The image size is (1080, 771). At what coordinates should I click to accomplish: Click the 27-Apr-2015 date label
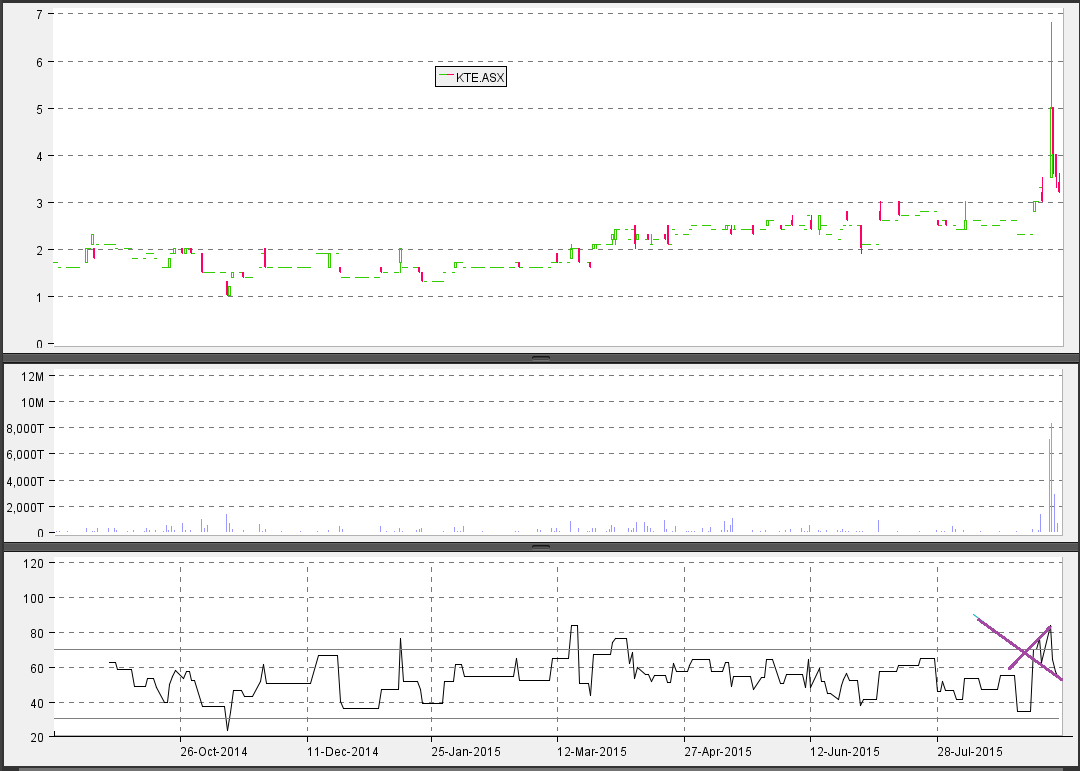click(x=718, y=751)
